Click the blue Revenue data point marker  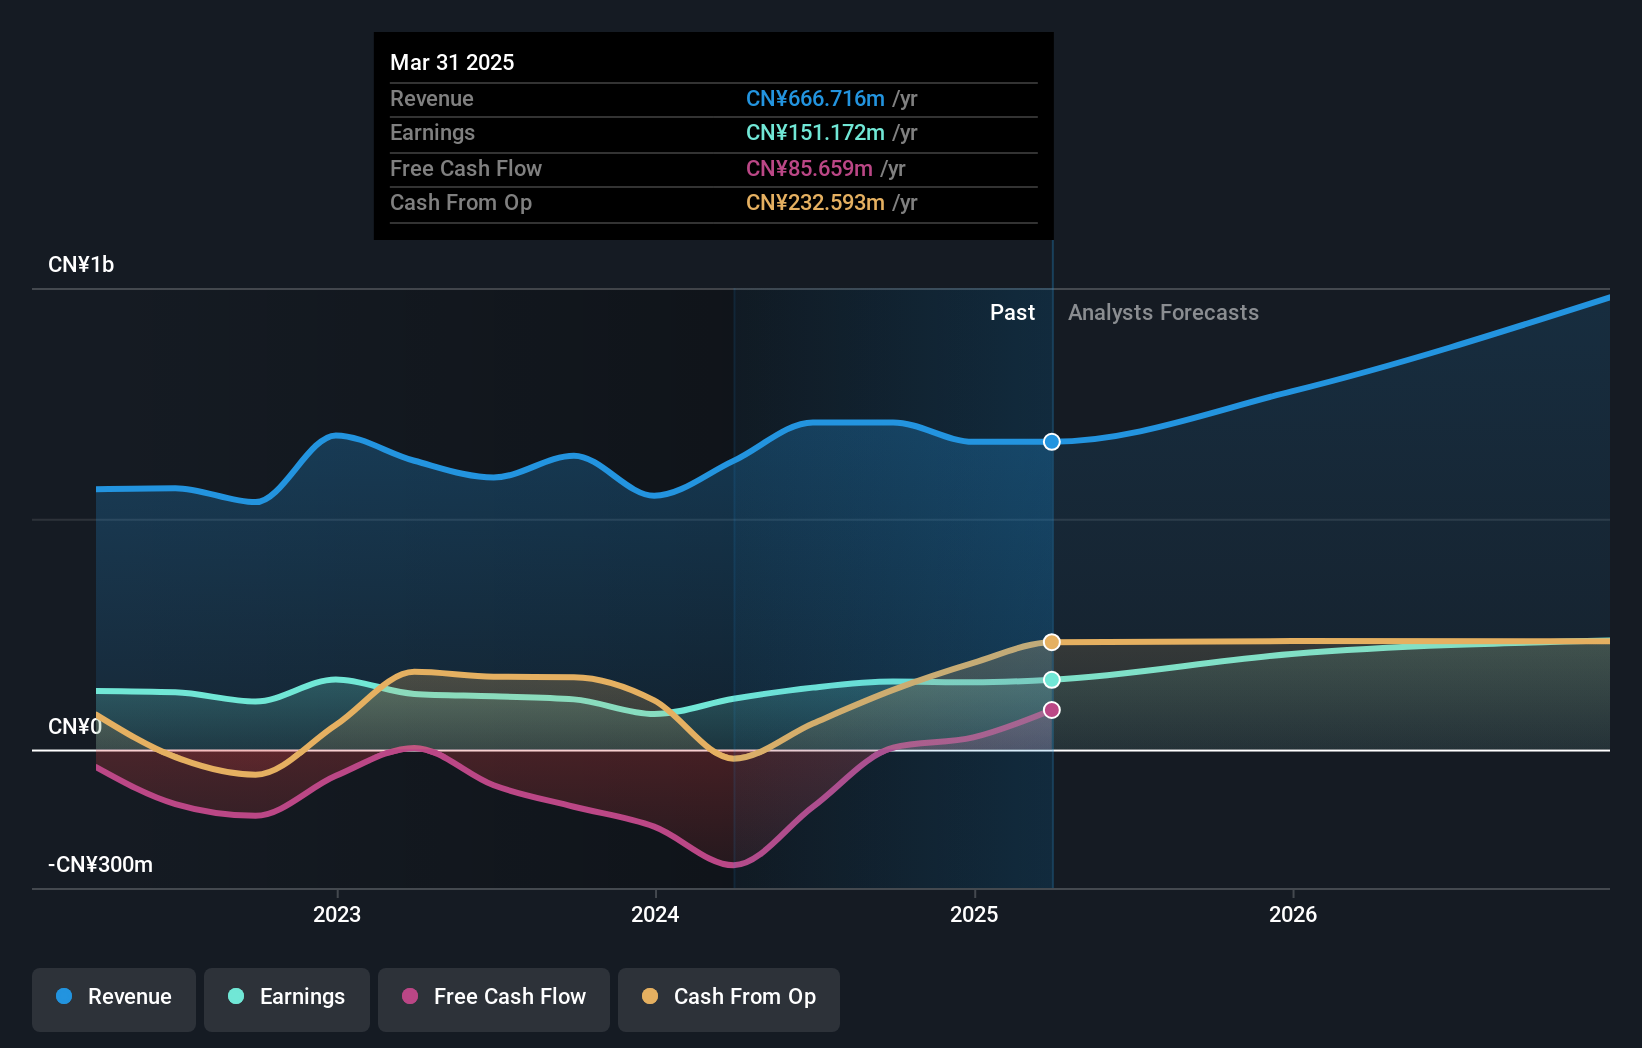[1052, 442]
